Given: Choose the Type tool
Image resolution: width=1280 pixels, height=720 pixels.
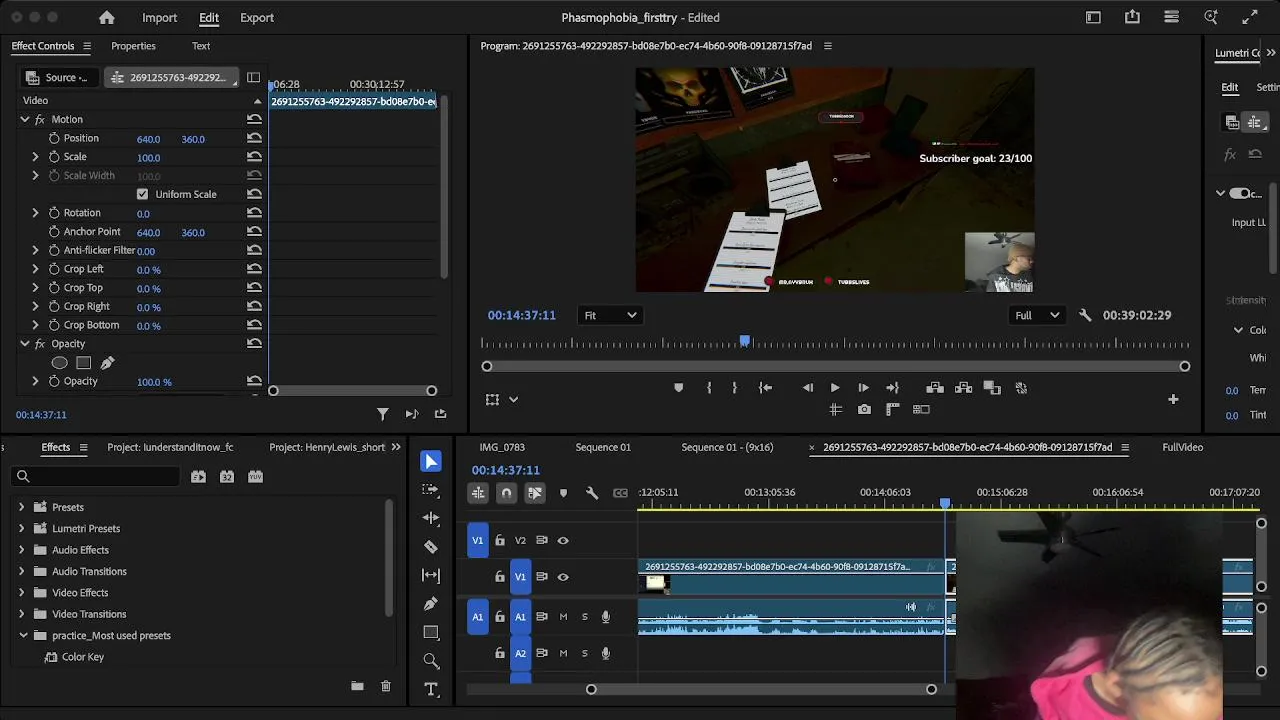Looking at the screenshot, I should [431, 689].
